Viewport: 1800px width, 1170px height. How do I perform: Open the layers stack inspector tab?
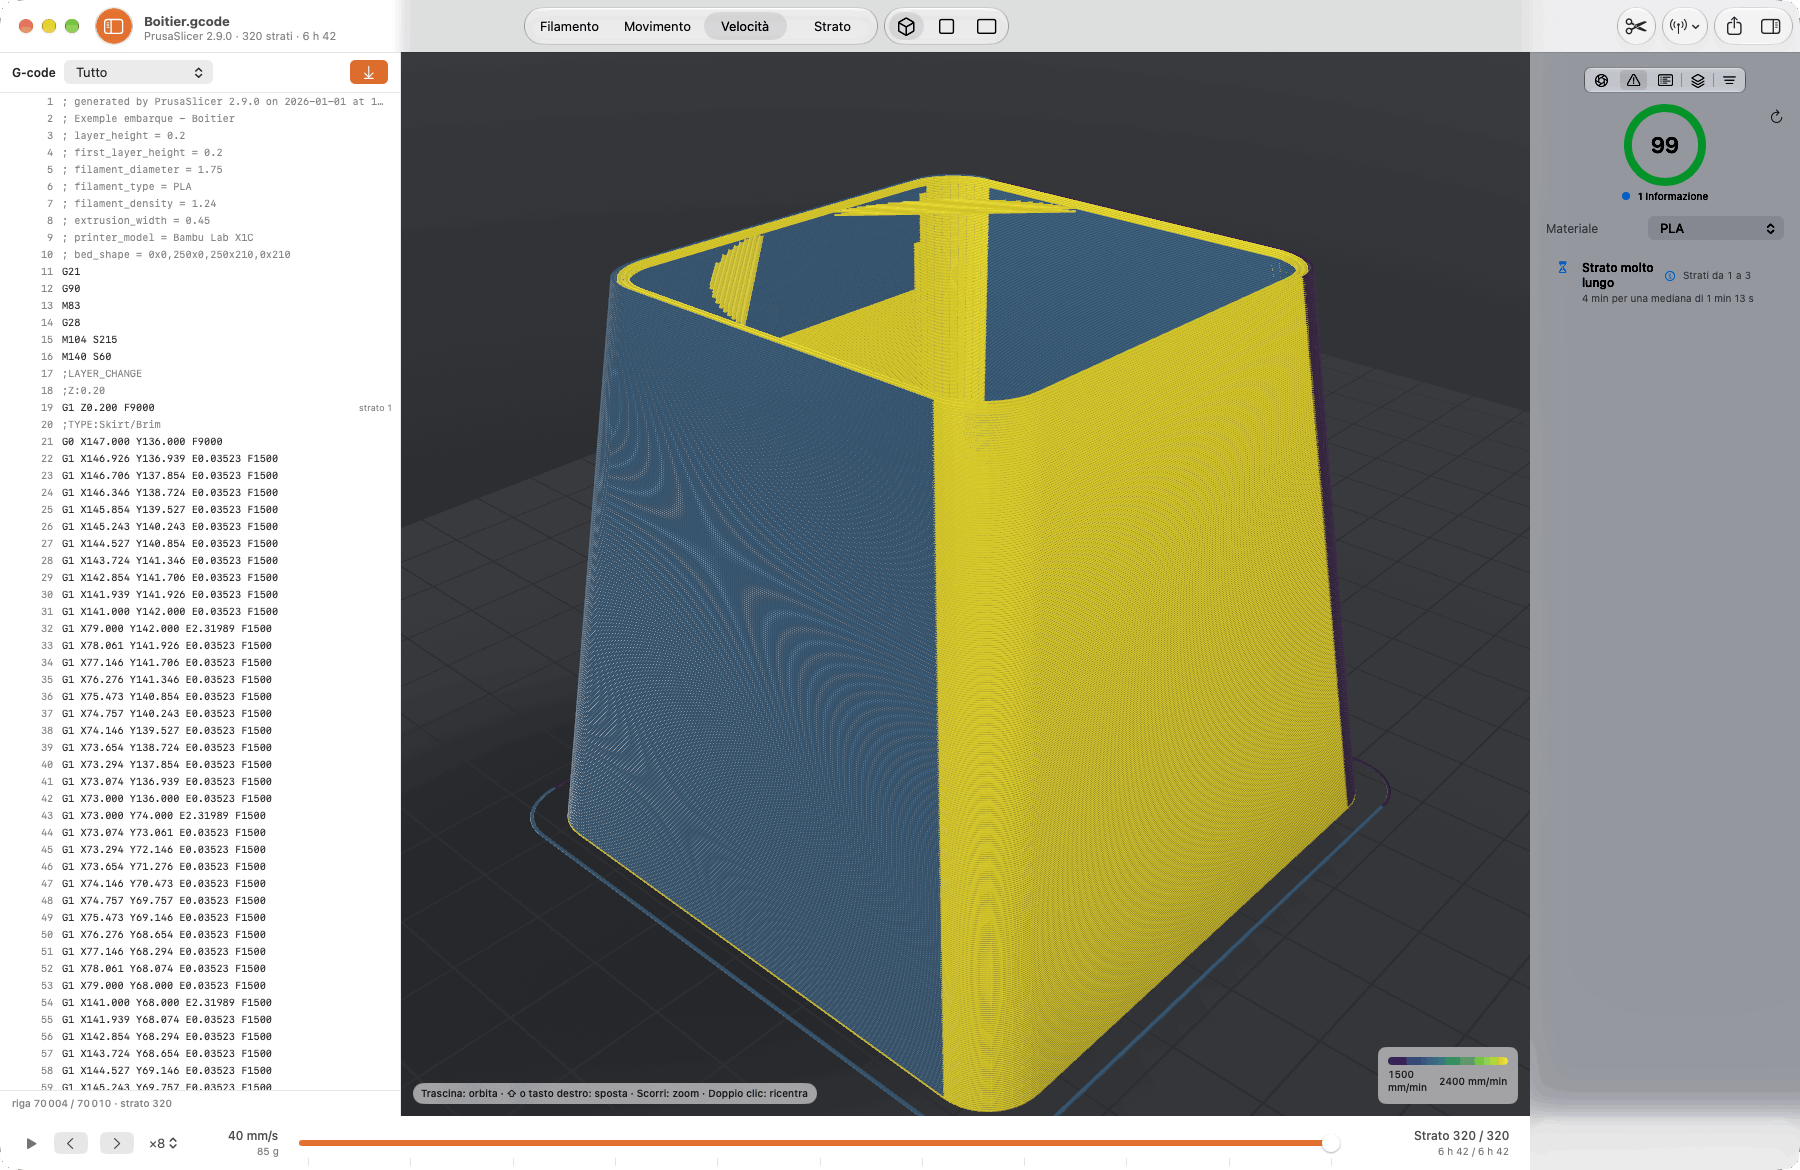click(x=1697, y=80)
